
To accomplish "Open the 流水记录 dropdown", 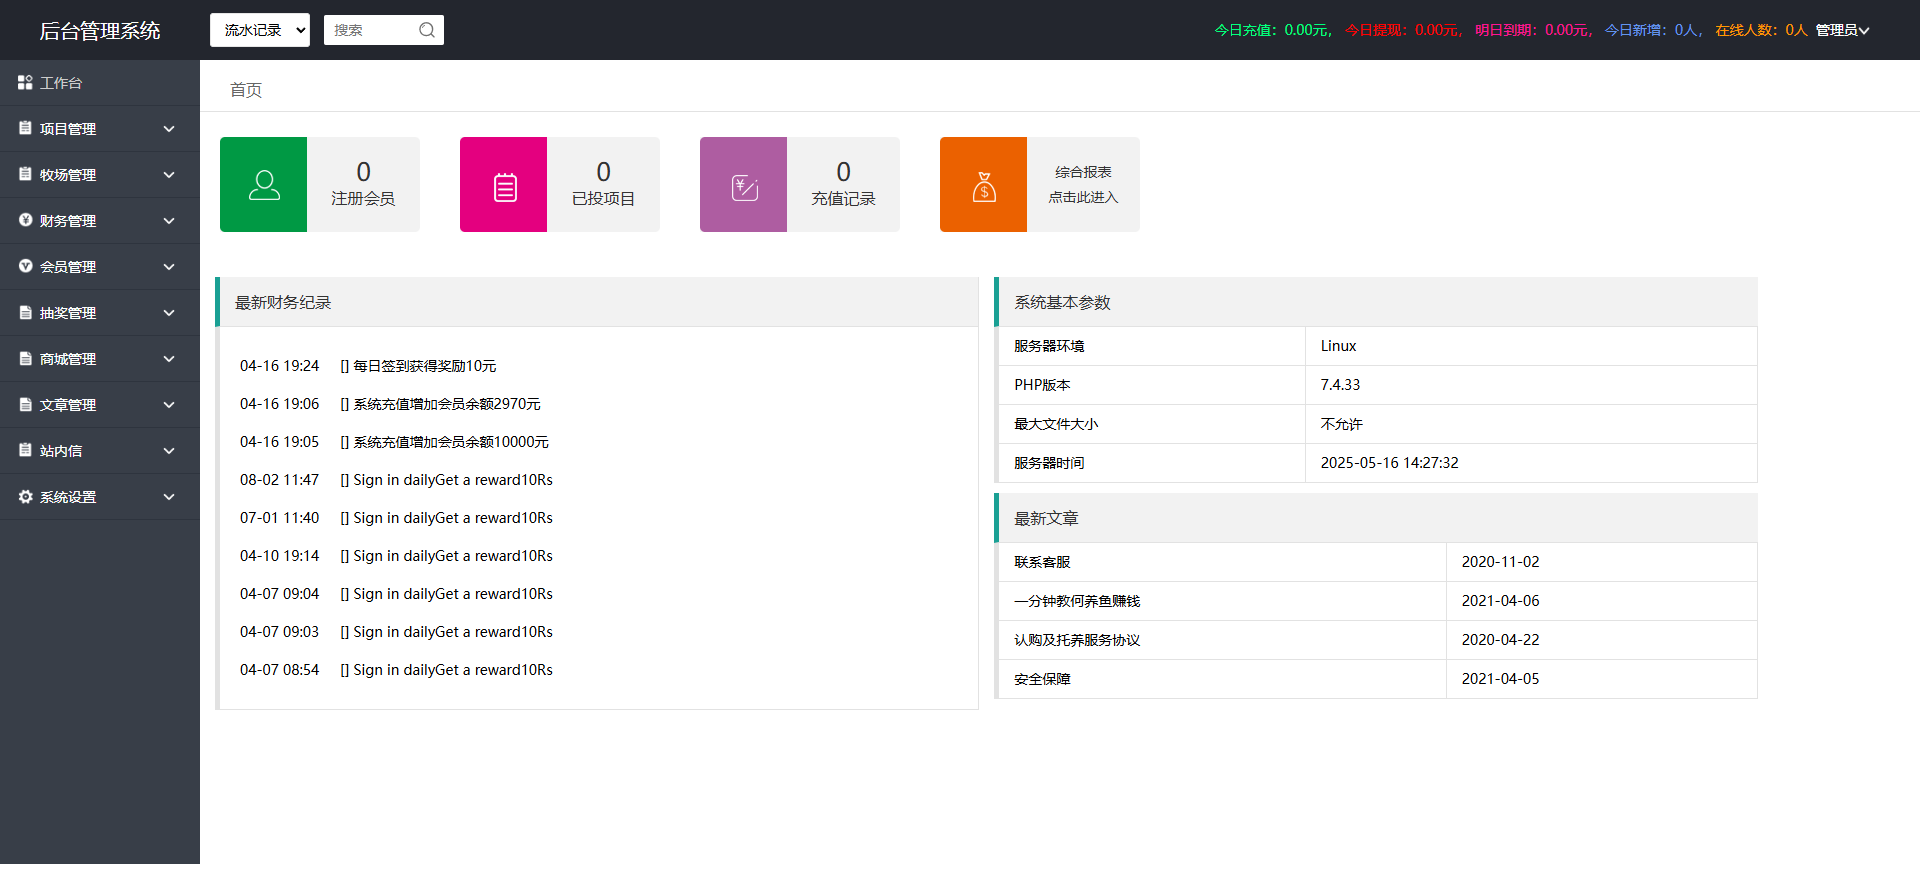I will [x=260, y=30].
